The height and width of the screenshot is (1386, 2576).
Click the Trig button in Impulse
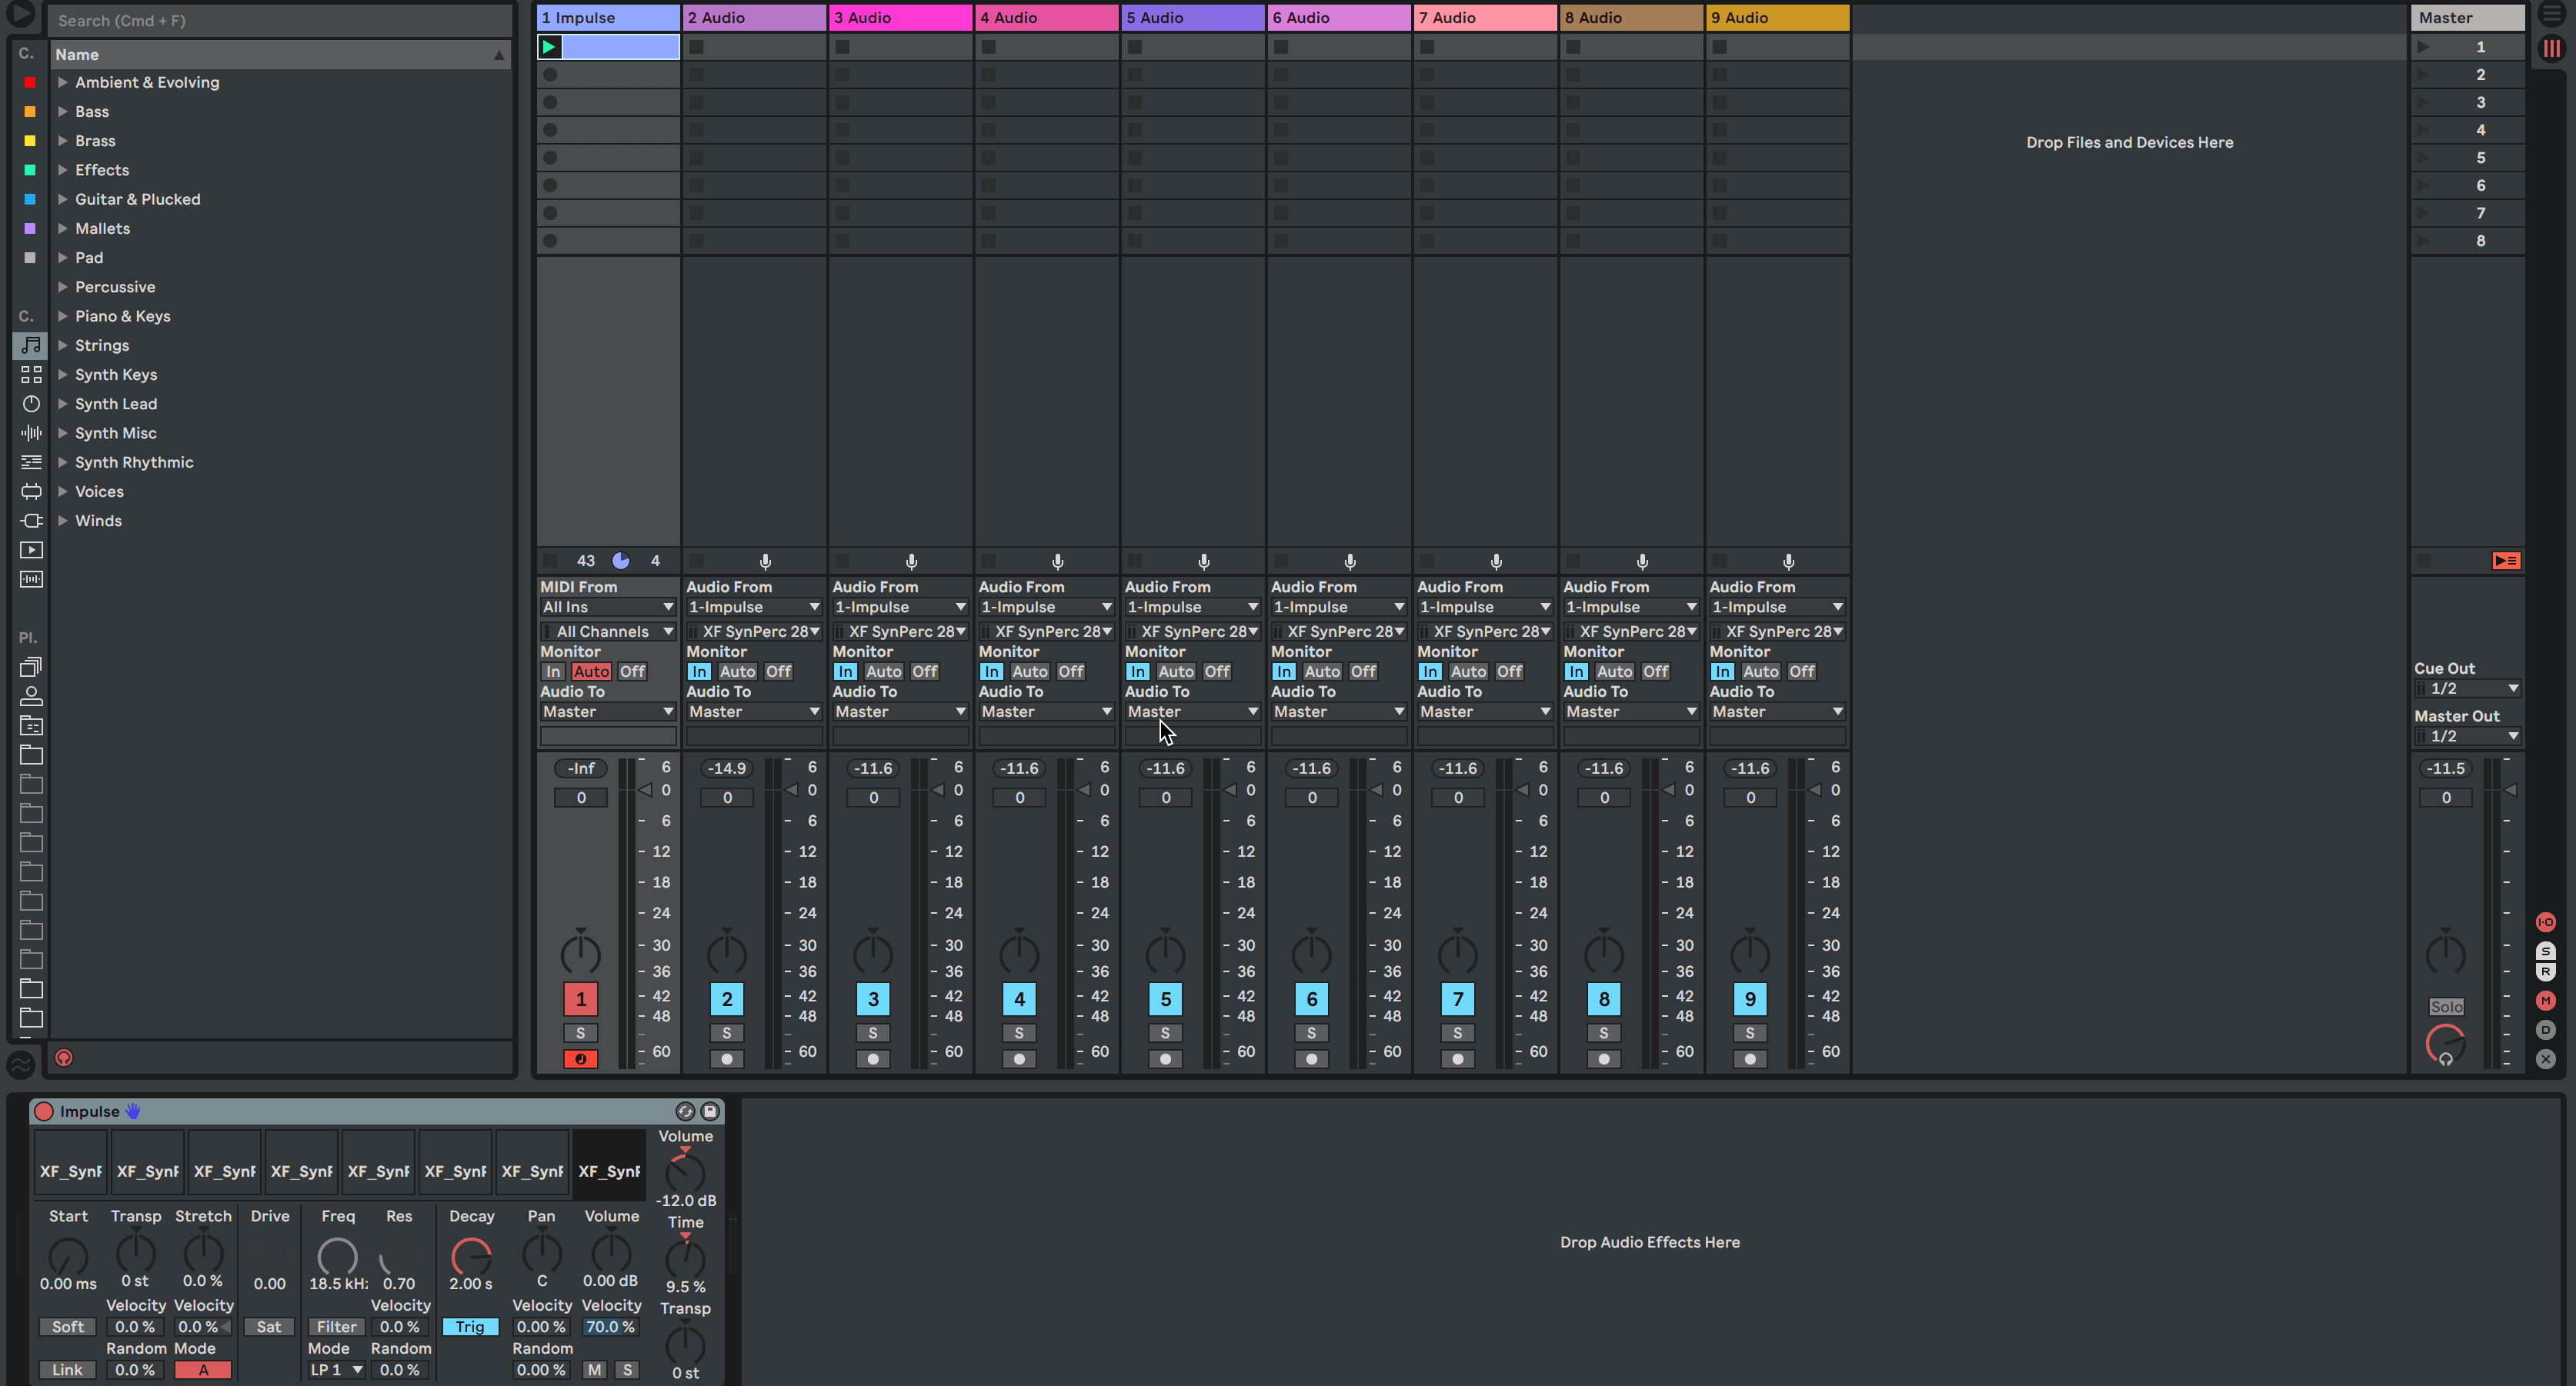(x=470, y=1327)
